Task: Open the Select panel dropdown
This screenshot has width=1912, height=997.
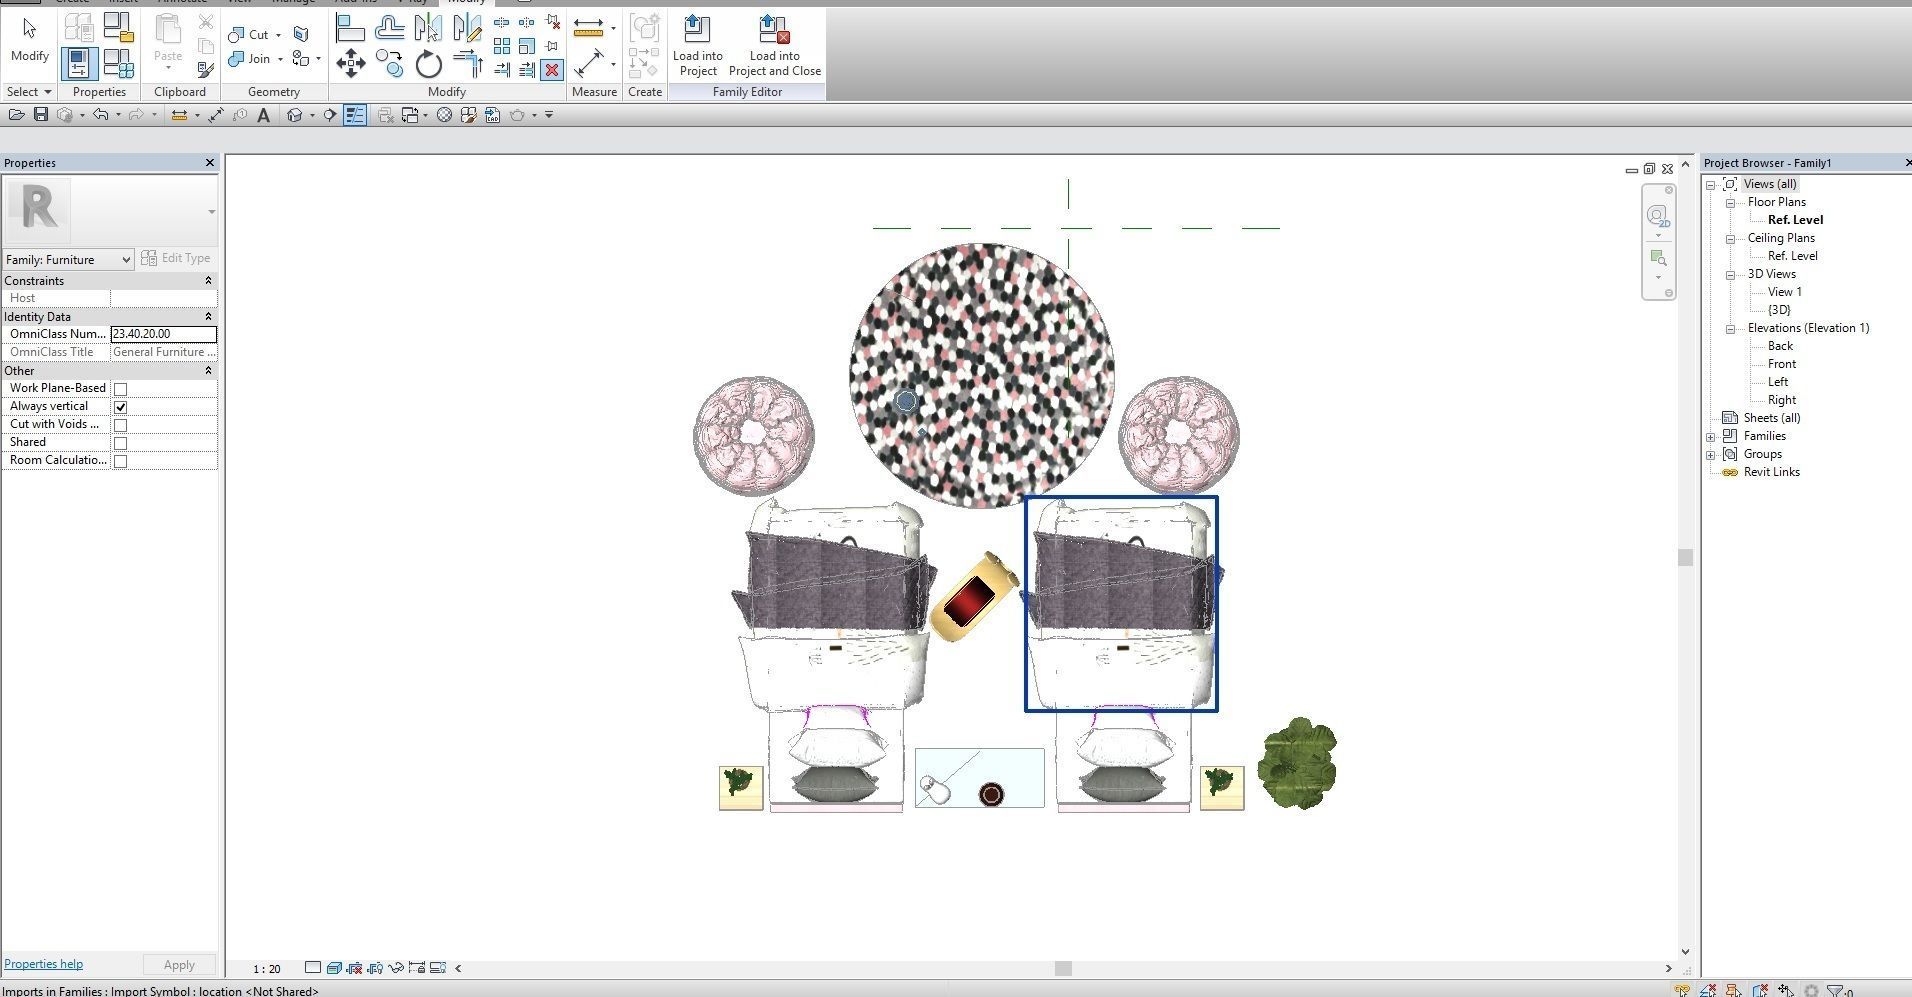Action: (28, 92)
